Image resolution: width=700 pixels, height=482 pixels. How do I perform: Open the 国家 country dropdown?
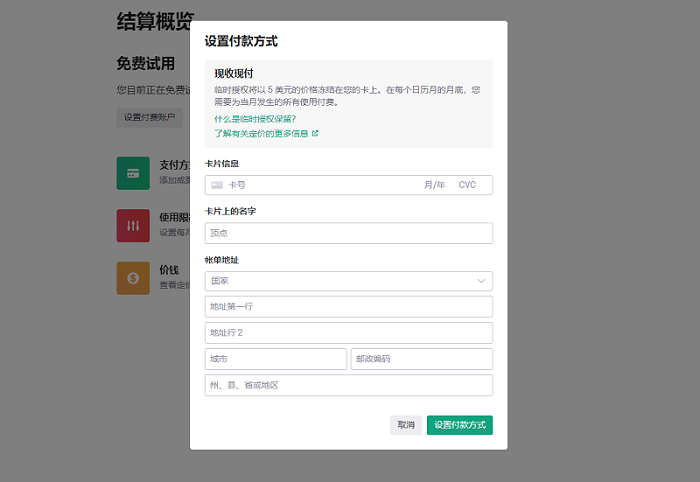[349, 282]
